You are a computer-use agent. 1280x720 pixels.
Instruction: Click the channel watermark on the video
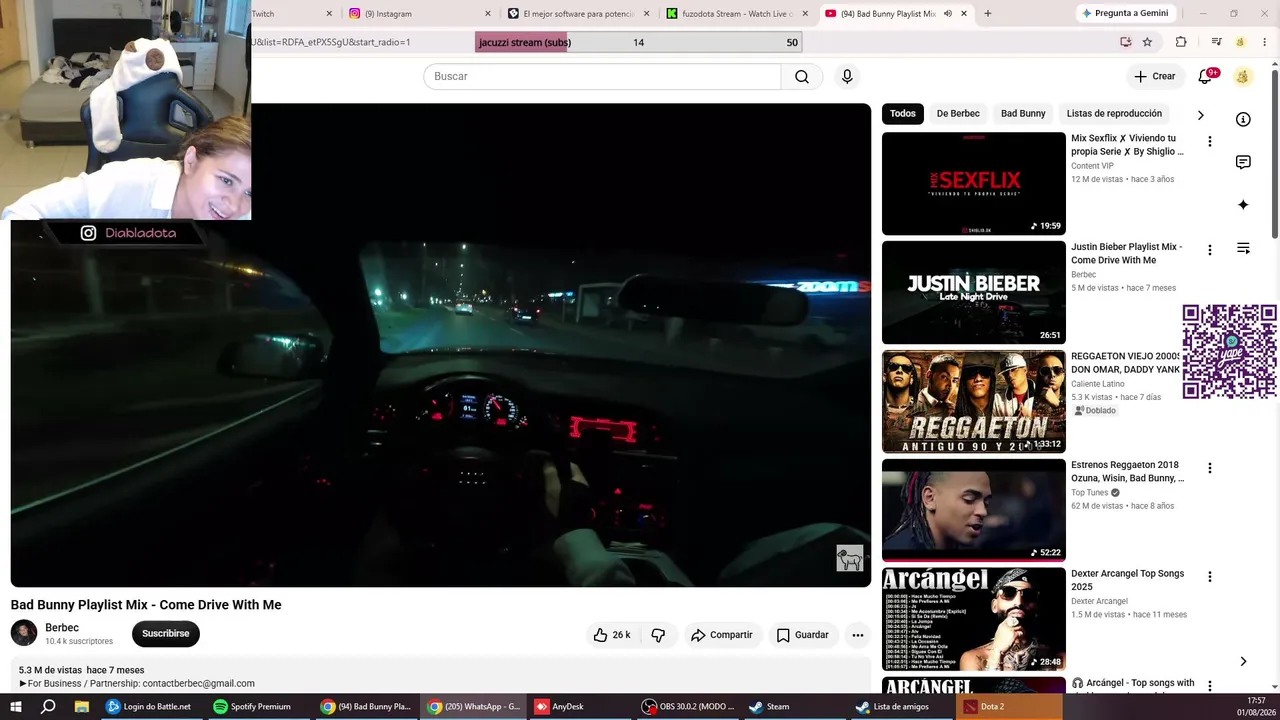pyautogui.click(x=850, y=558)
